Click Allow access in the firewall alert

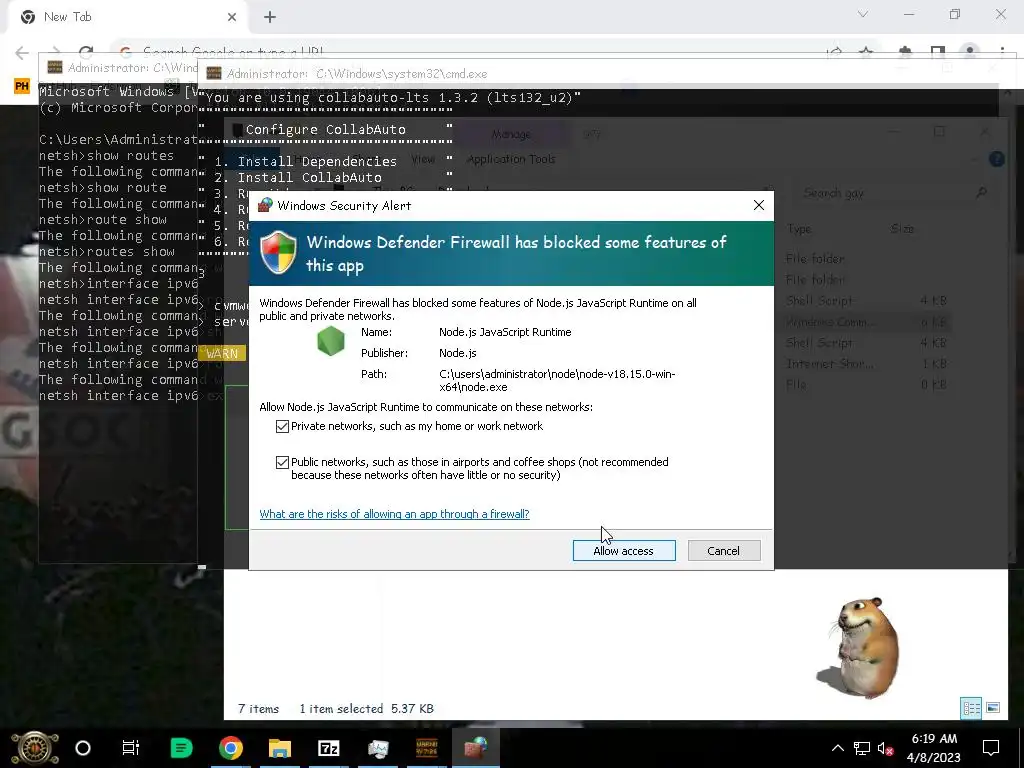624,551
